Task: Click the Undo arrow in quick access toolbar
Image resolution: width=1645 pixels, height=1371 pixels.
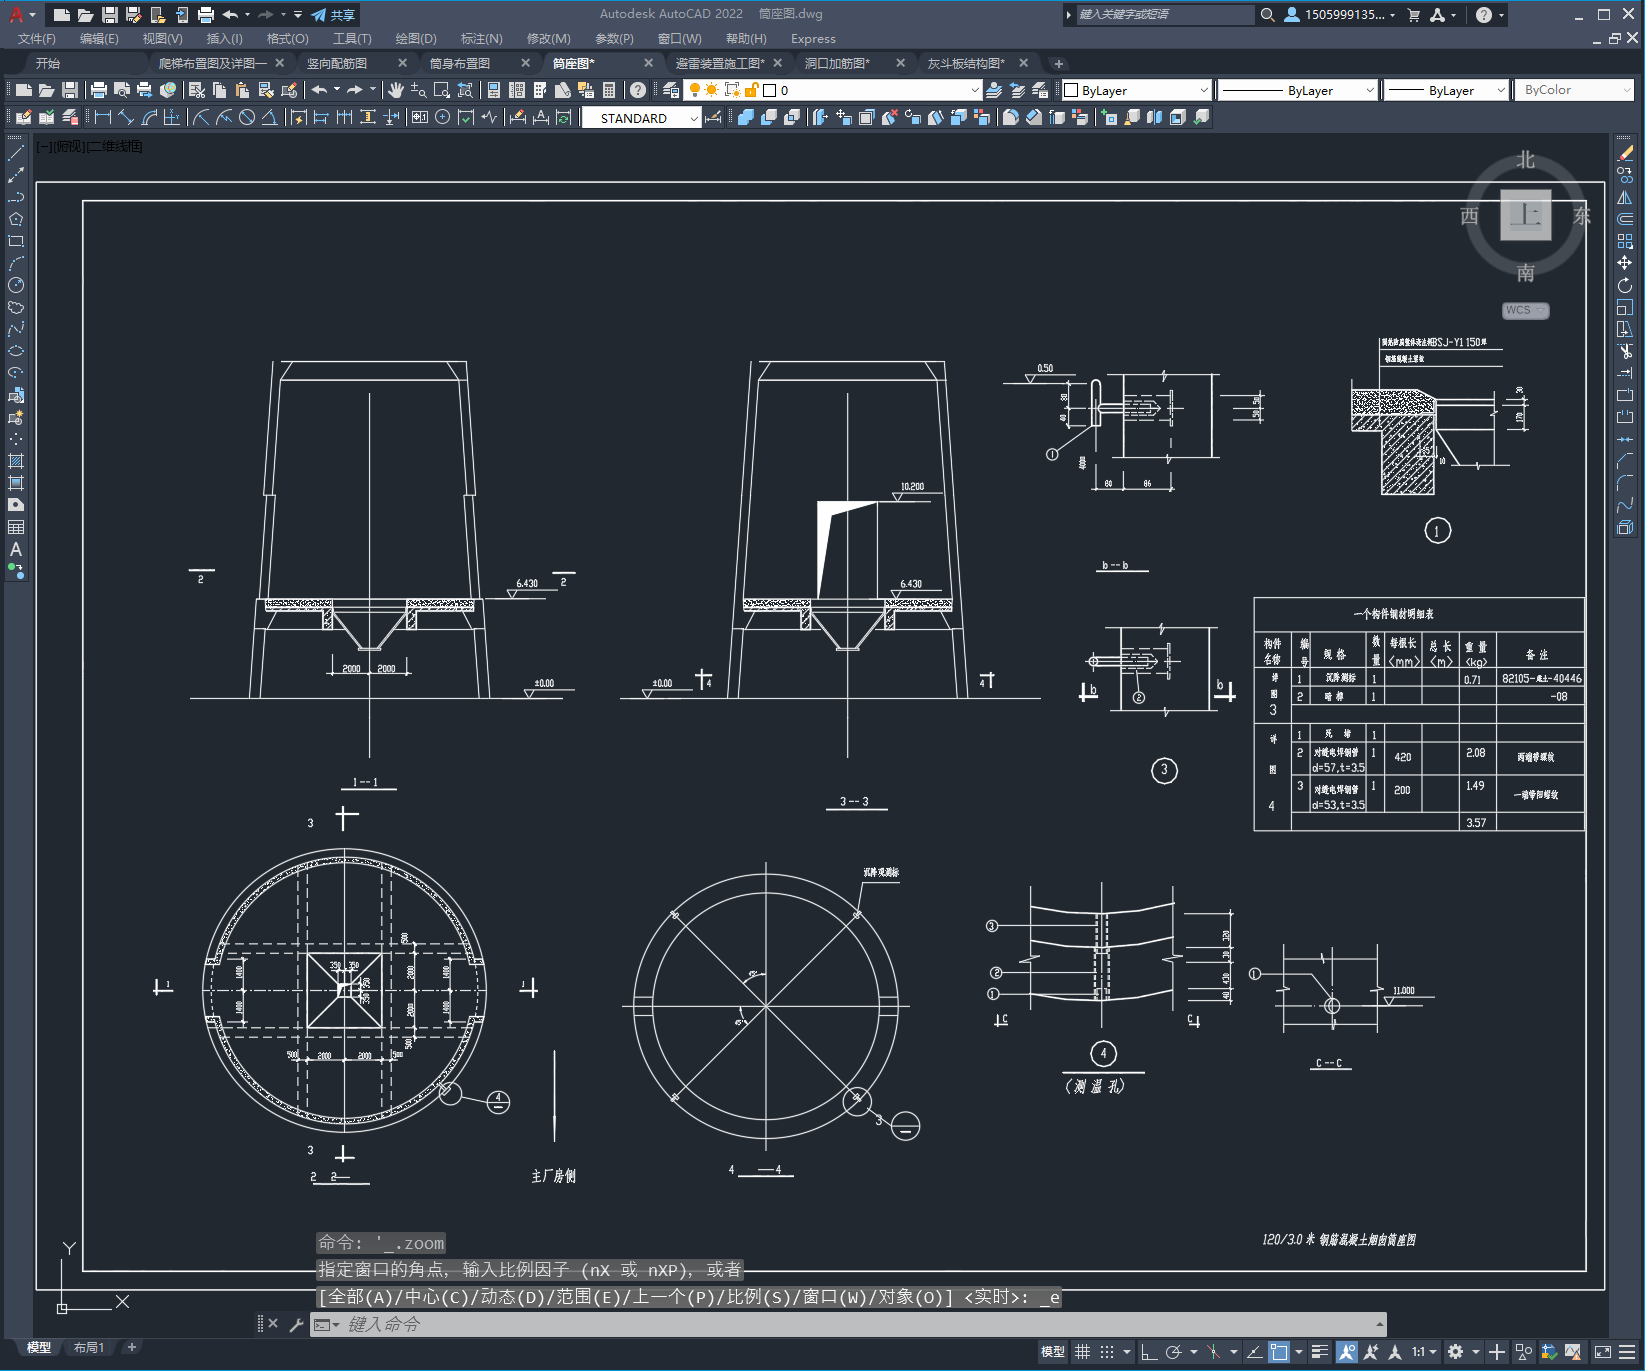Action: [x=230, y=15]
